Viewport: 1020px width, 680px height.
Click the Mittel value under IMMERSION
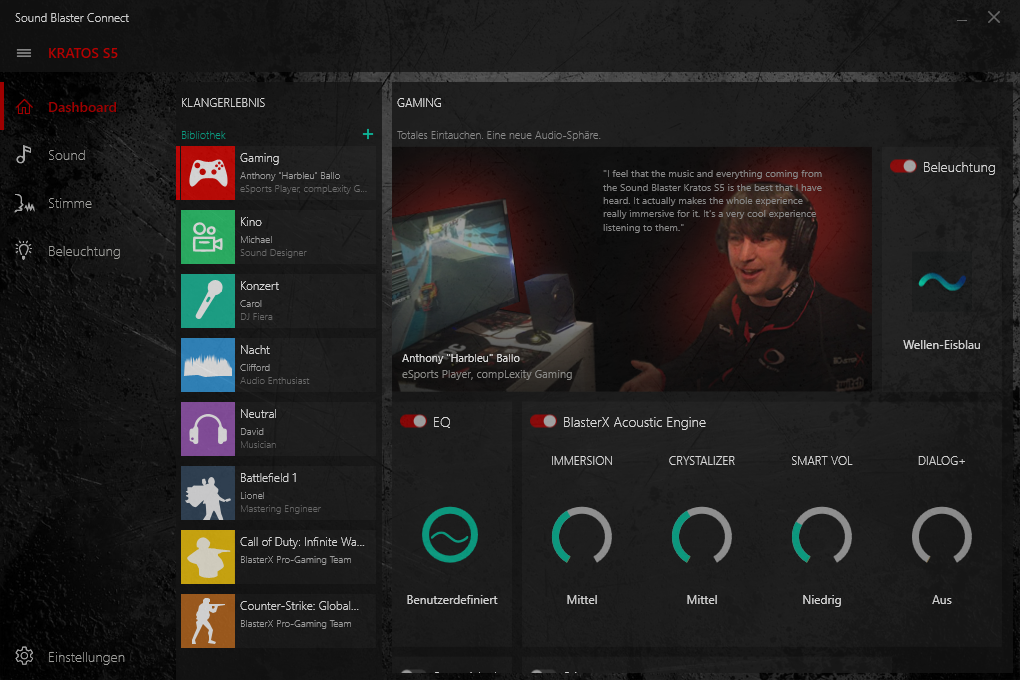582,599
